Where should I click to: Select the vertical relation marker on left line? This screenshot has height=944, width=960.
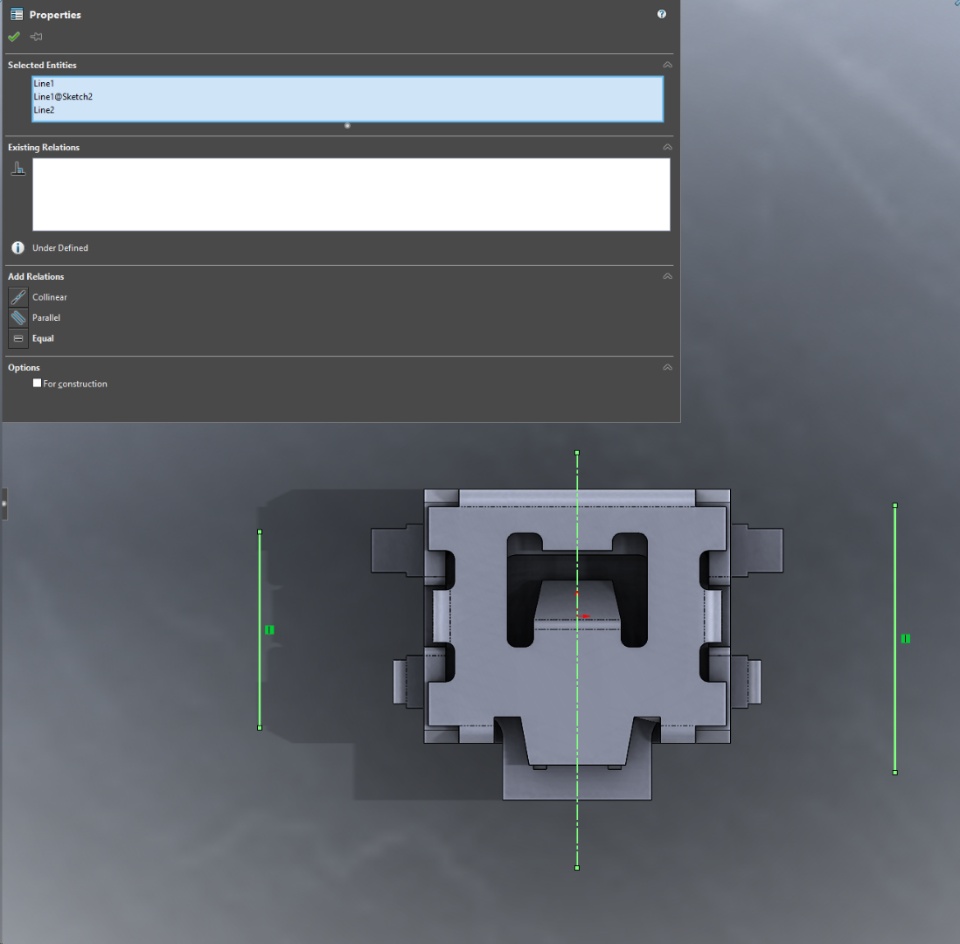click(x=269, y=629)
